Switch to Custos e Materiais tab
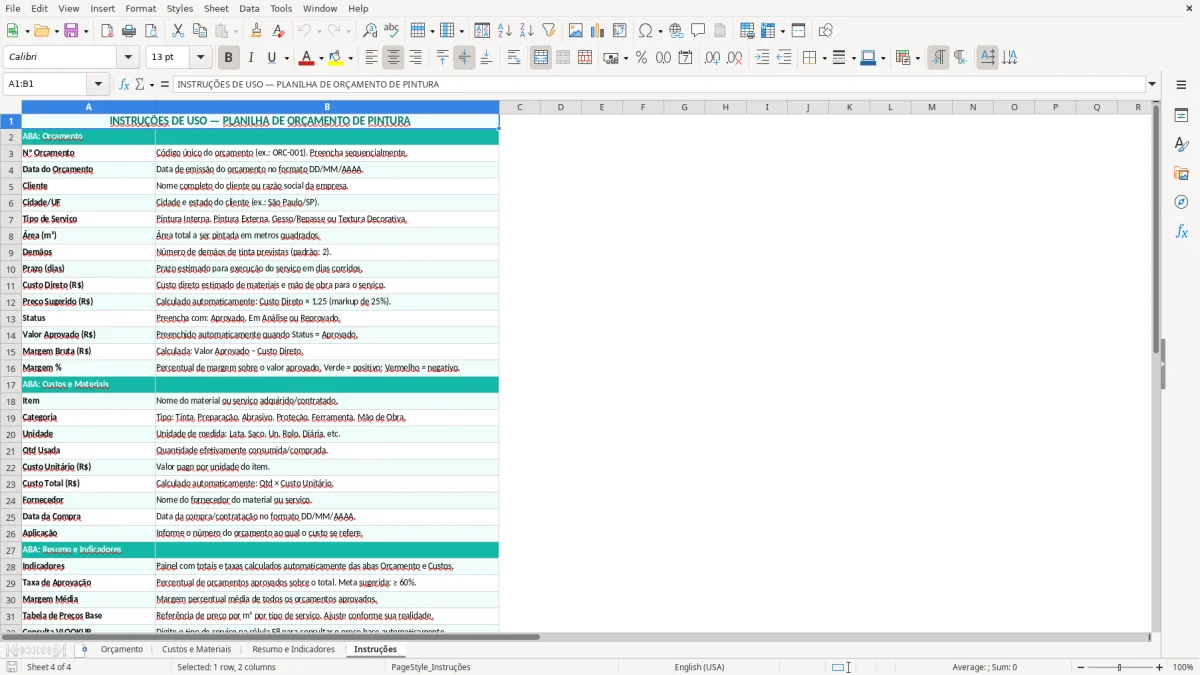The height and width of the screenshot is (675, 1200). pos(197,649)
